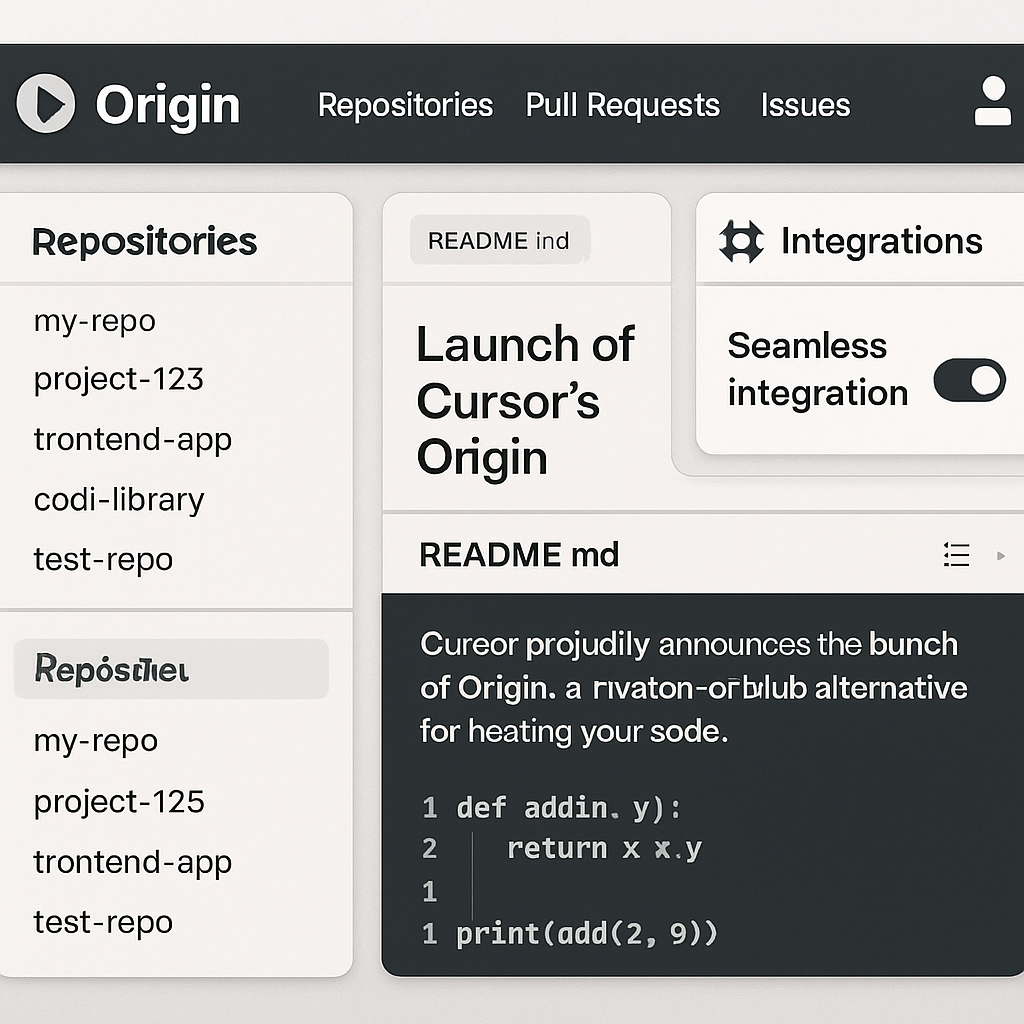
Task: Open trontend-app in the top repositories list
Action: (133, 440)
